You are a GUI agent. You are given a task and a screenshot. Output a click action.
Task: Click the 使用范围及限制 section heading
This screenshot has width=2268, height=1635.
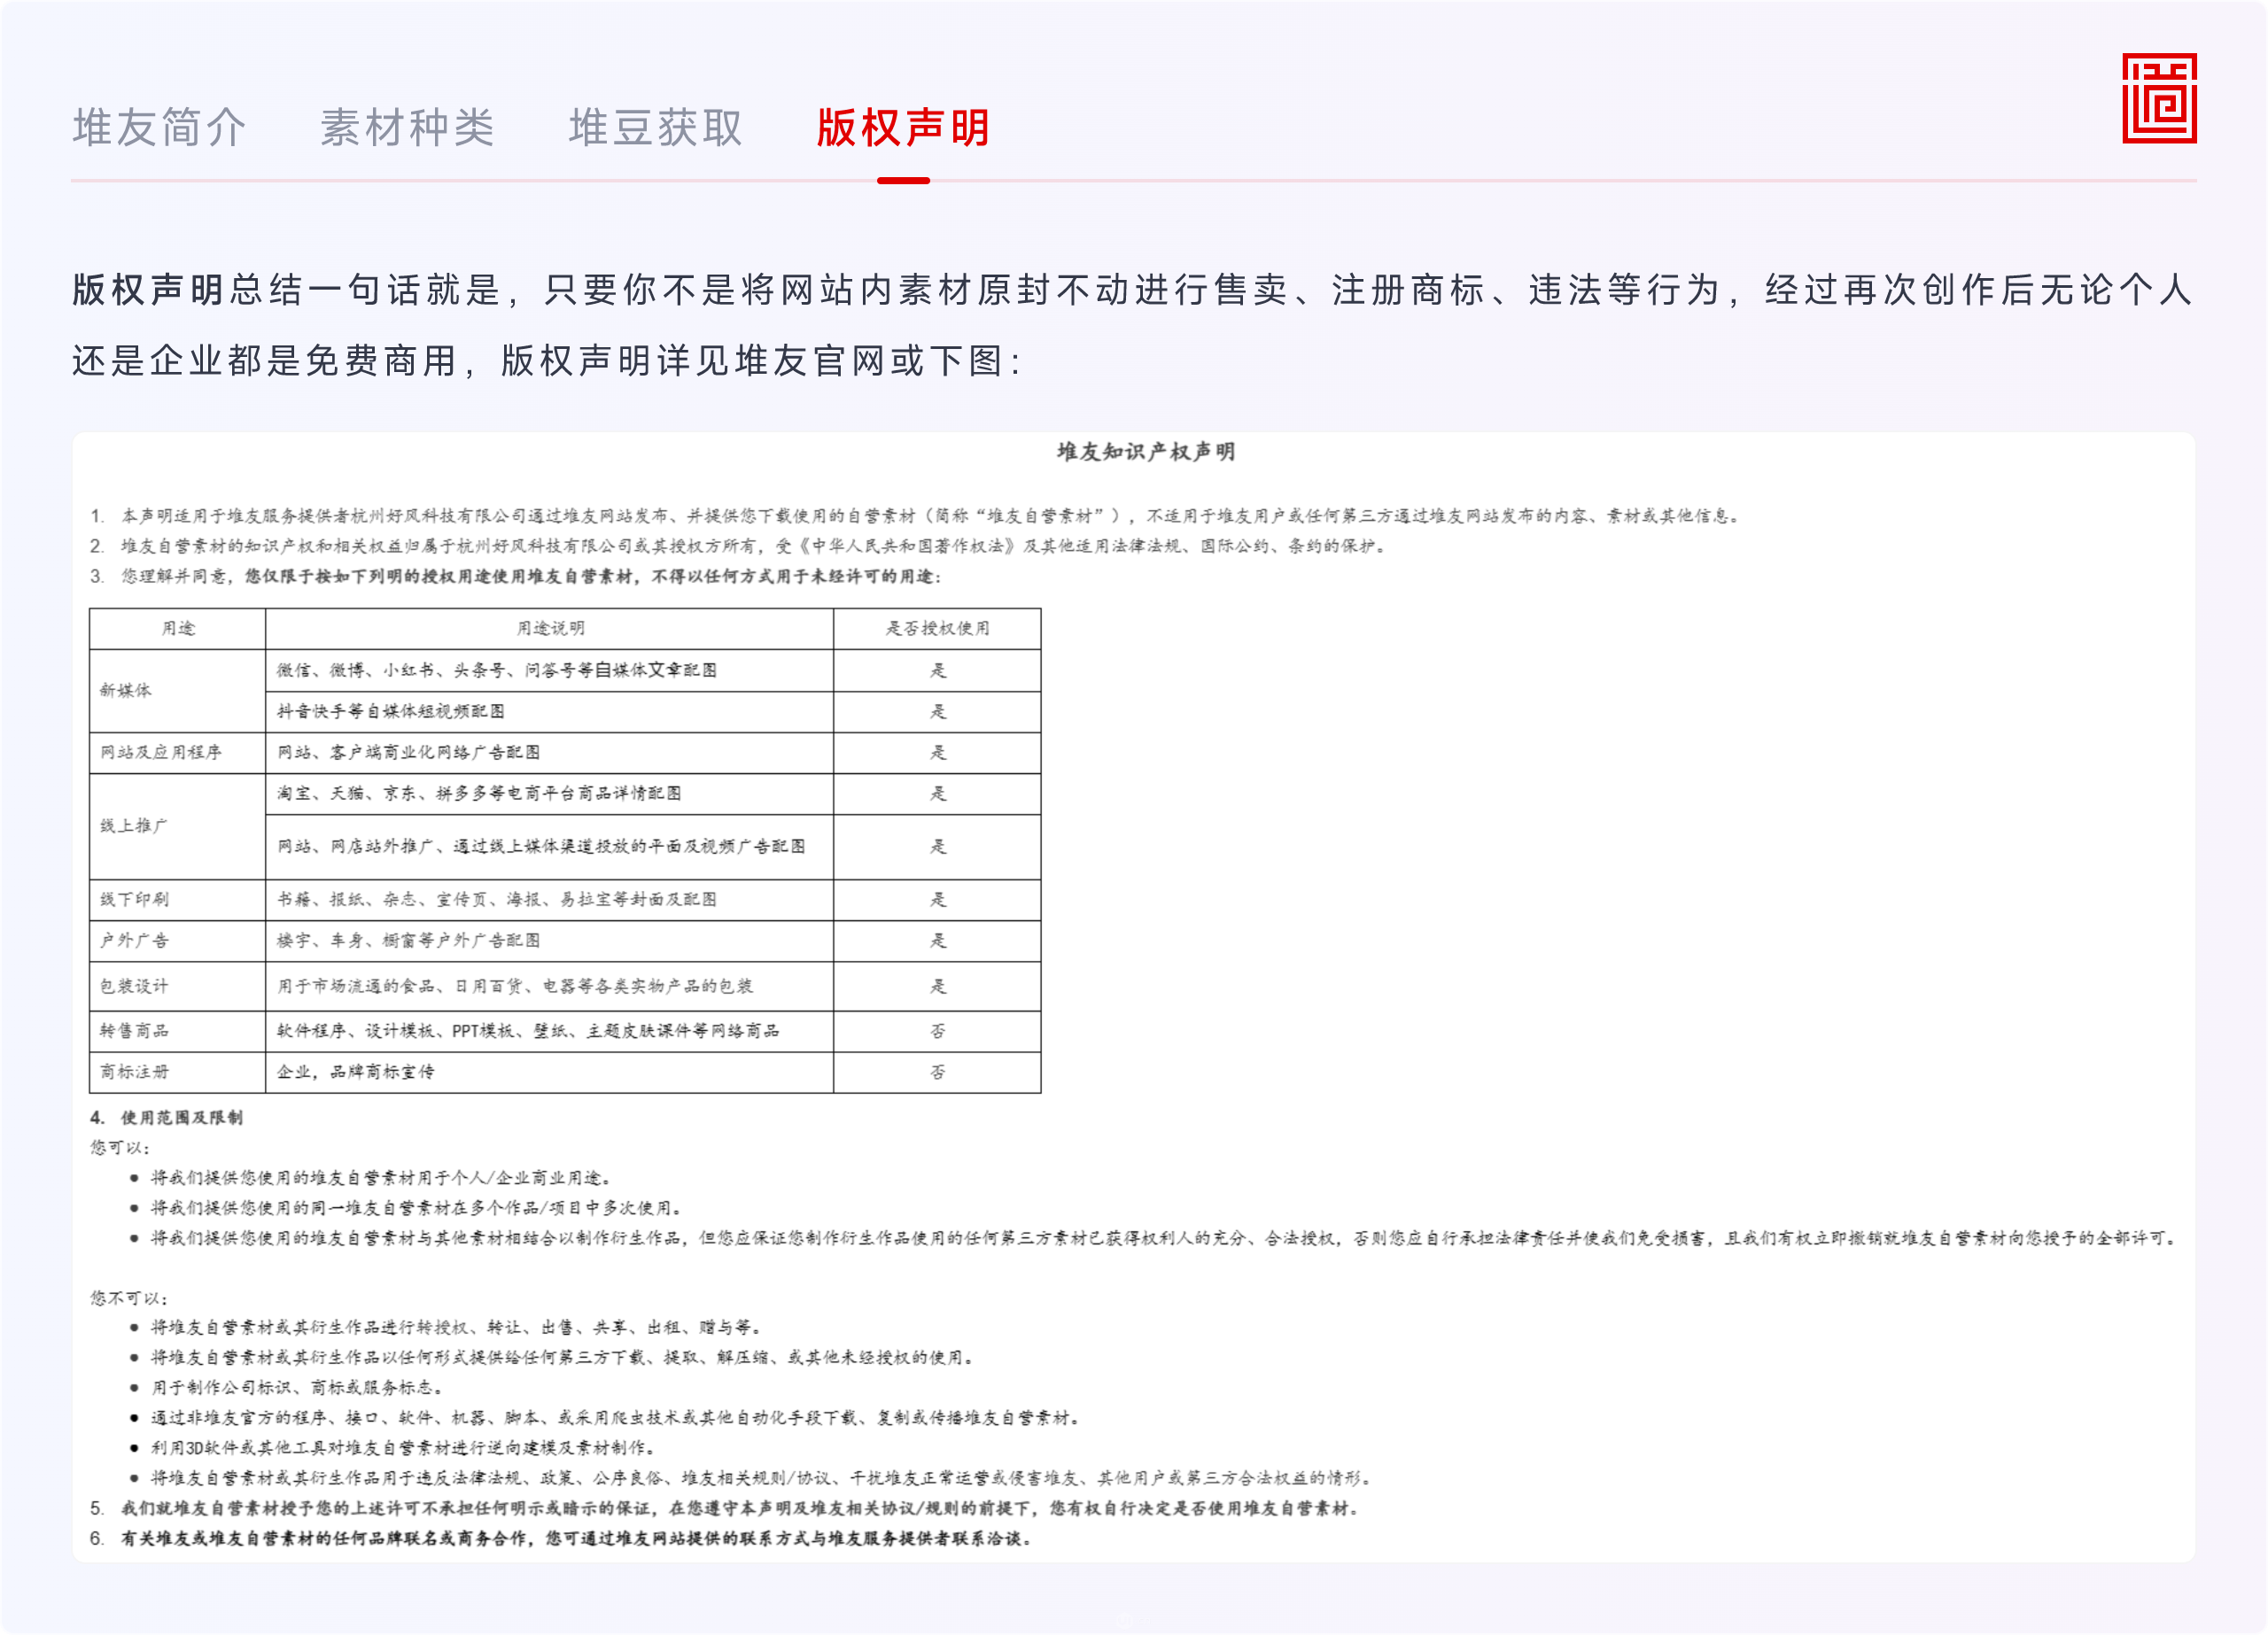(181, 1117)
